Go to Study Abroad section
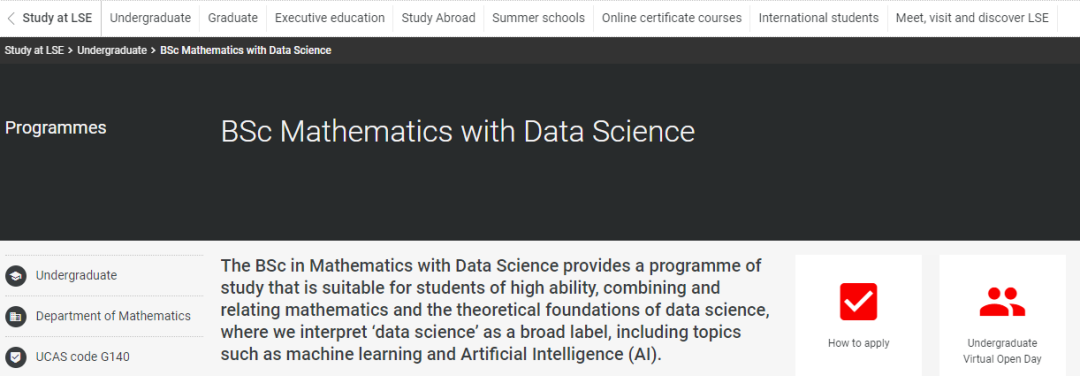This screenshot has width=1080, height=376. click(439, 18)
